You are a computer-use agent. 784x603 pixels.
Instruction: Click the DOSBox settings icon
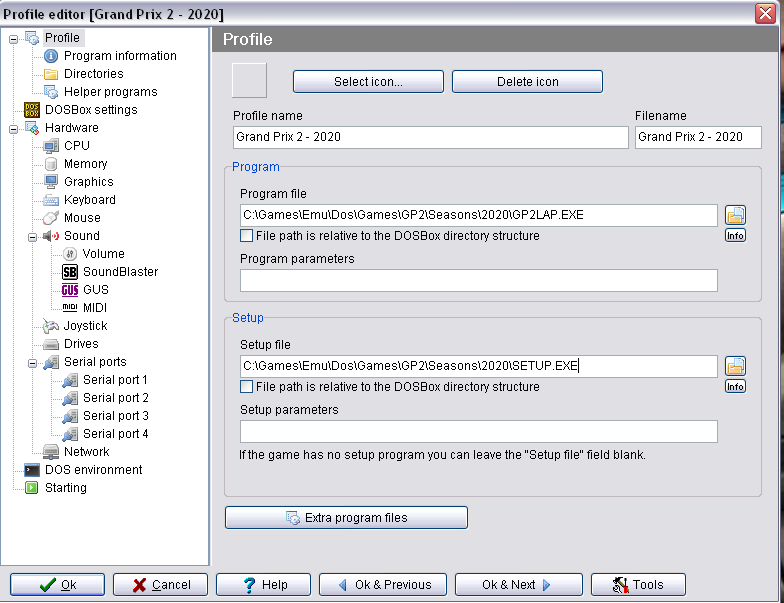[32, 110]
